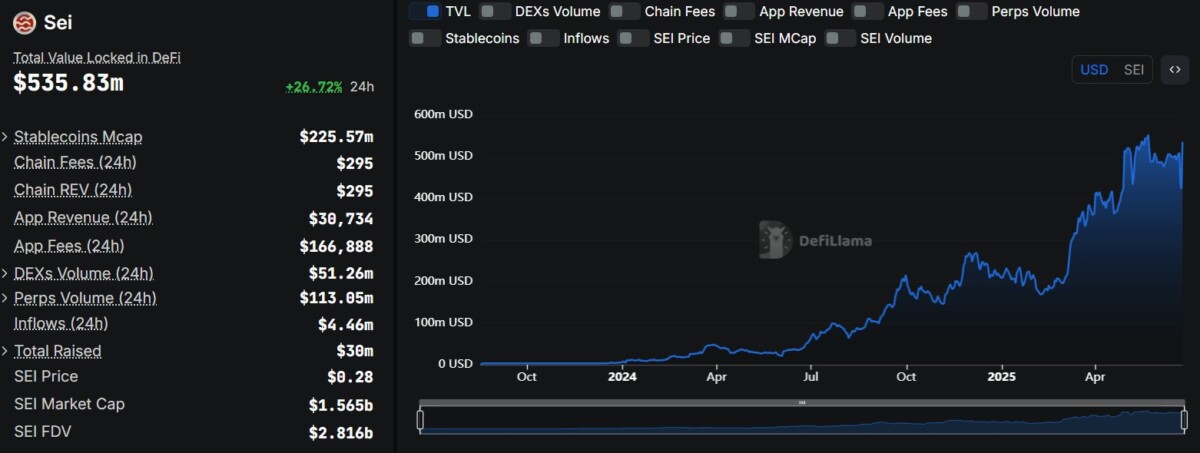1200x453 pixels.
Task: Click the DefiLlama watermark logo
Action: click(x=815, y=240)
